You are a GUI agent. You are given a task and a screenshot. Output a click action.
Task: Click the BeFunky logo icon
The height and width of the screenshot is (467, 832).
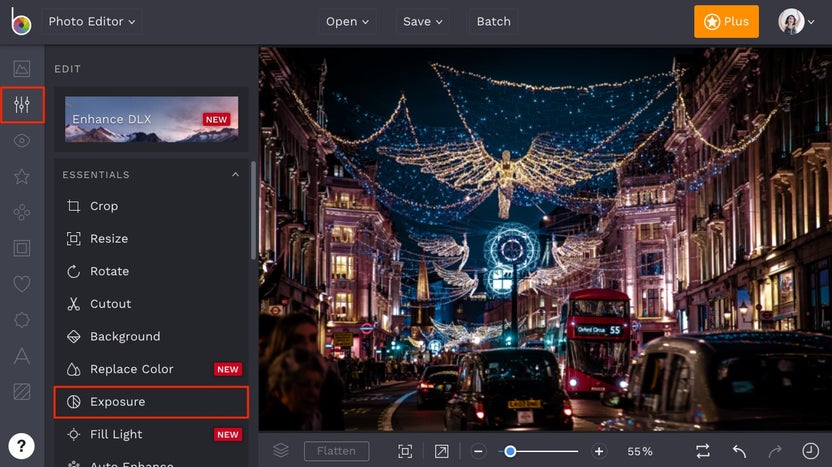[21, 21]
